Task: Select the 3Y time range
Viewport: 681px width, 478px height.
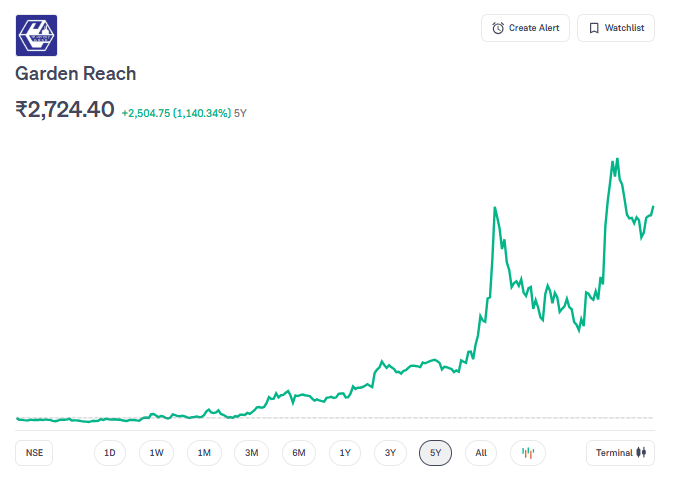Action: tap(391, 453)
